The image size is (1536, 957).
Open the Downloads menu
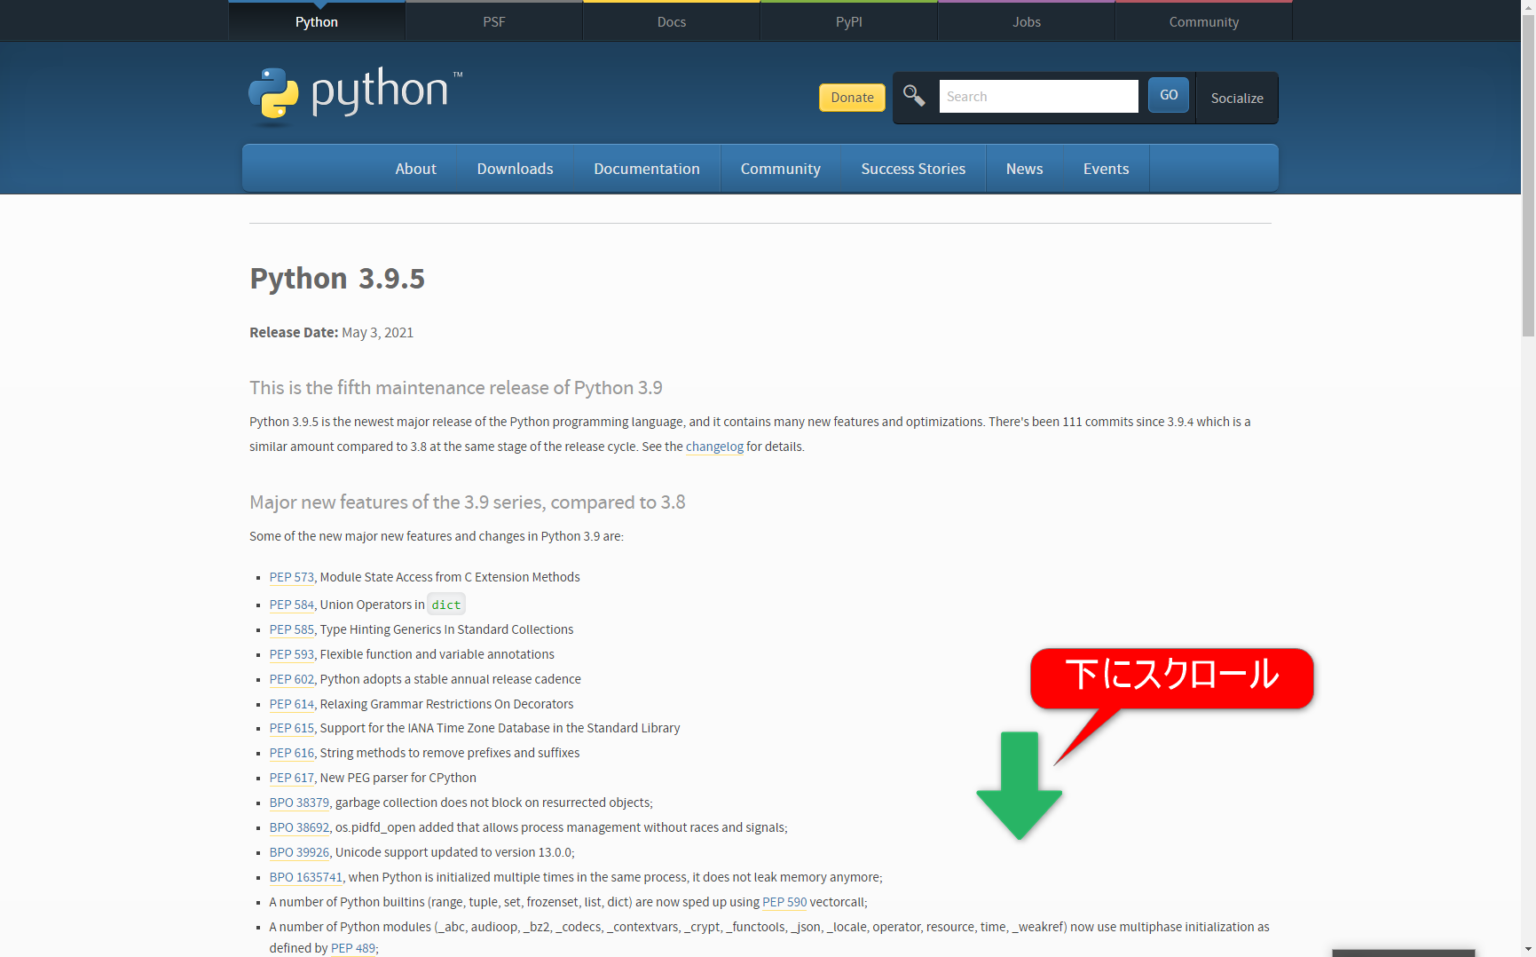pos(515,168)
